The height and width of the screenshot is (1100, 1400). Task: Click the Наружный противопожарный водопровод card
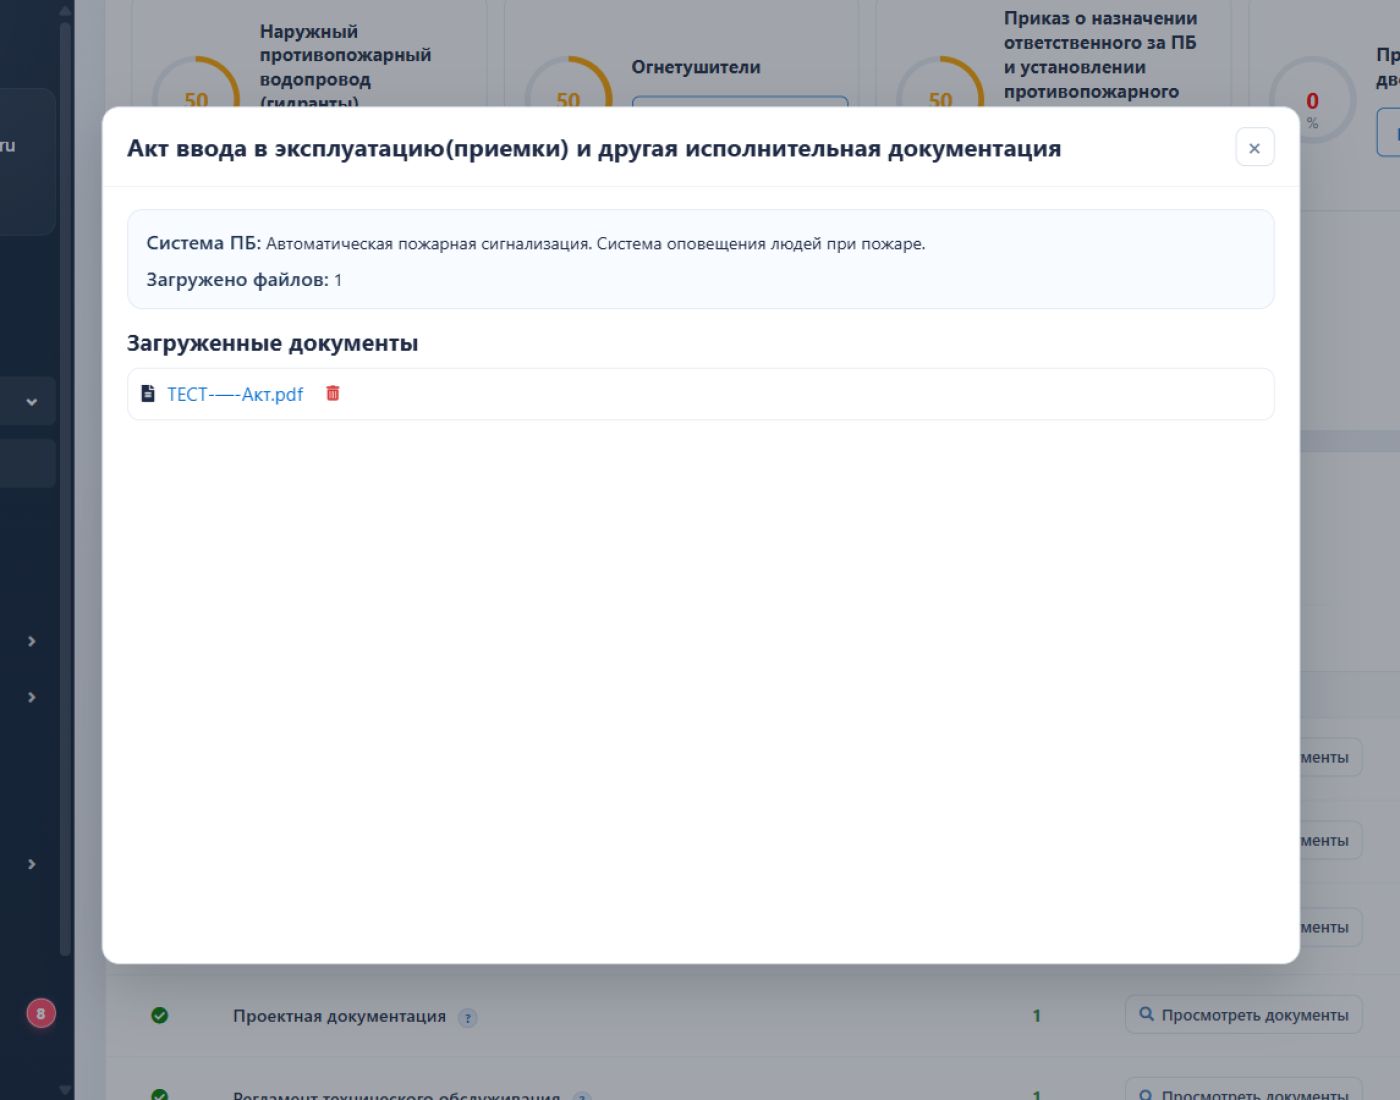tap(309, 52)
